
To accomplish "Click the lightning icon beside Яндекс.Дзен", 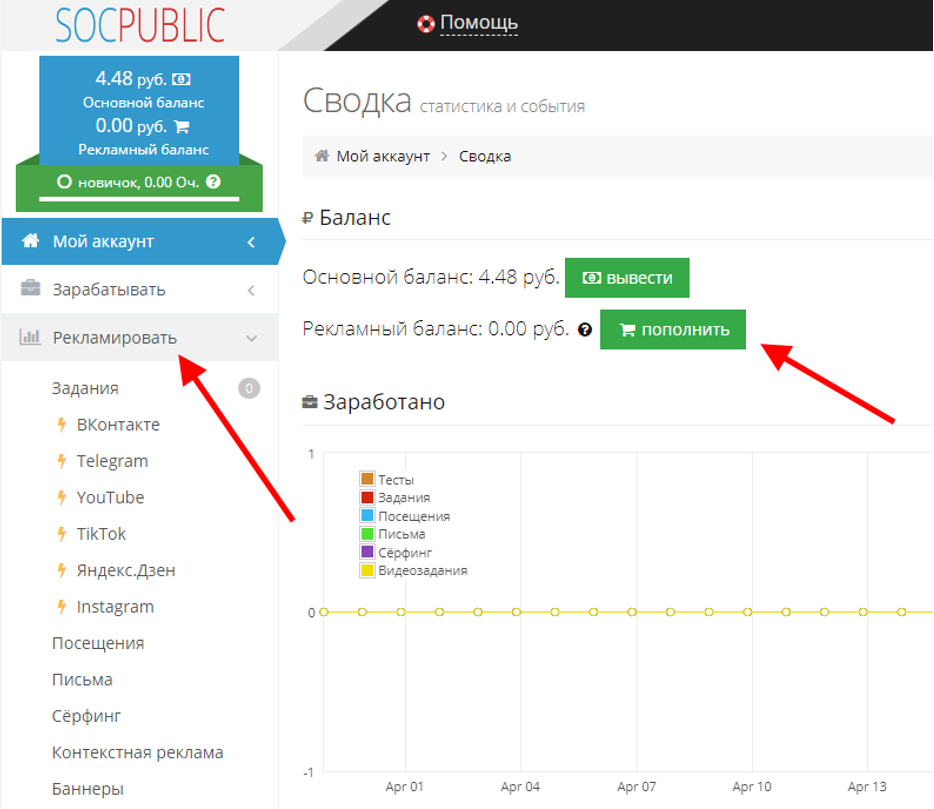I will click(61, 570).
